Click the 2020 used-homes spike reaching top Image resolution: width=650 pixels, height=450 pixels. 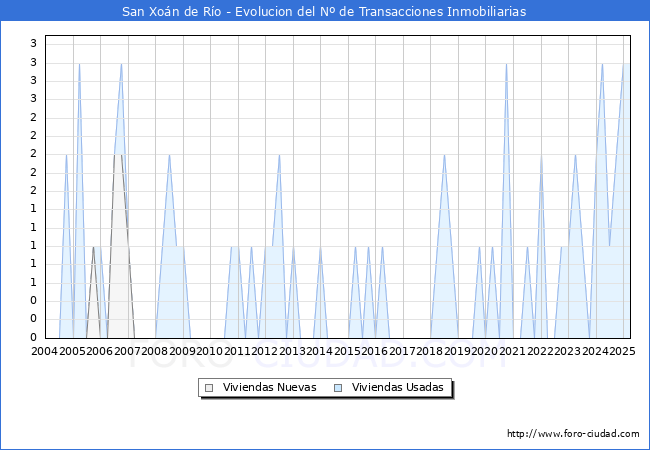[x=506, y=64]
